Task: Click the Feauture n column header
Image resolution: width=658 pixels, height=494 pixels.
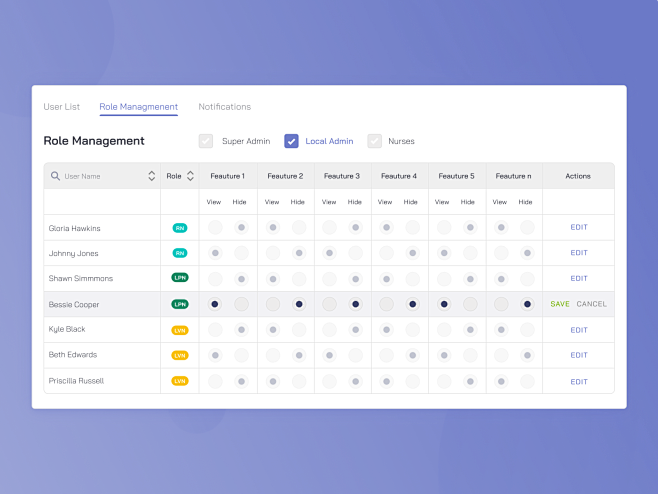Action: coord(513,176)
